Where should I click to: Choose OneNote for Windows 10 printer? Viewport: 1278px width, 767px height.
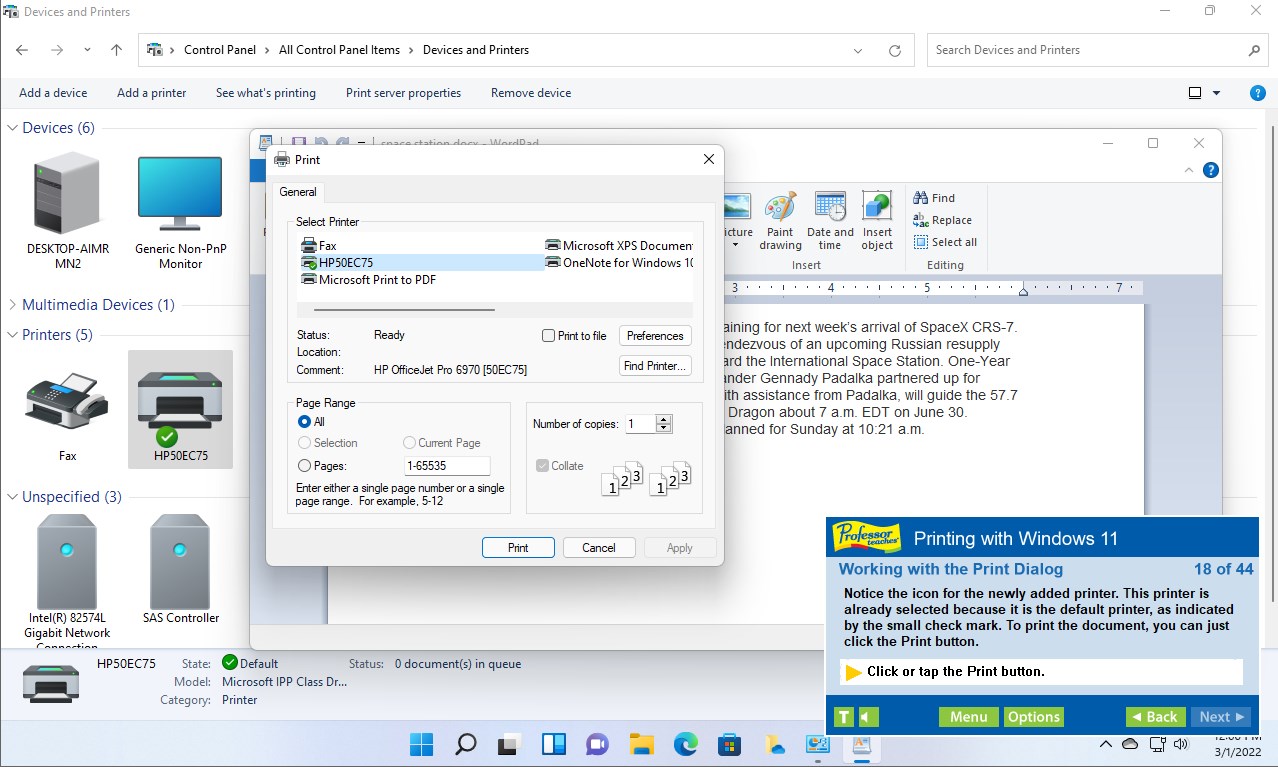tap(619, 263)
